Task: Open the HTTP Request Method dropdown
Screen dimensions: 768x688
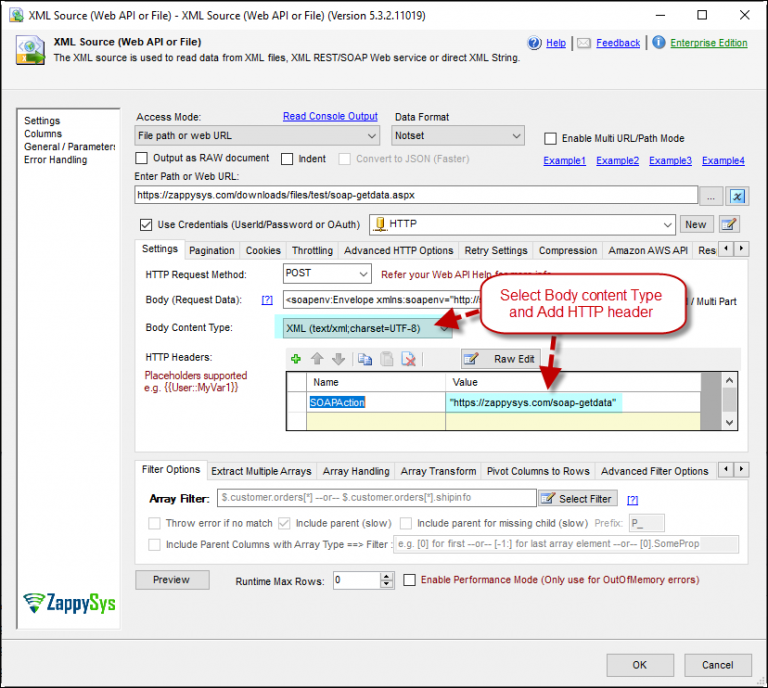Action: pos(363,273)
